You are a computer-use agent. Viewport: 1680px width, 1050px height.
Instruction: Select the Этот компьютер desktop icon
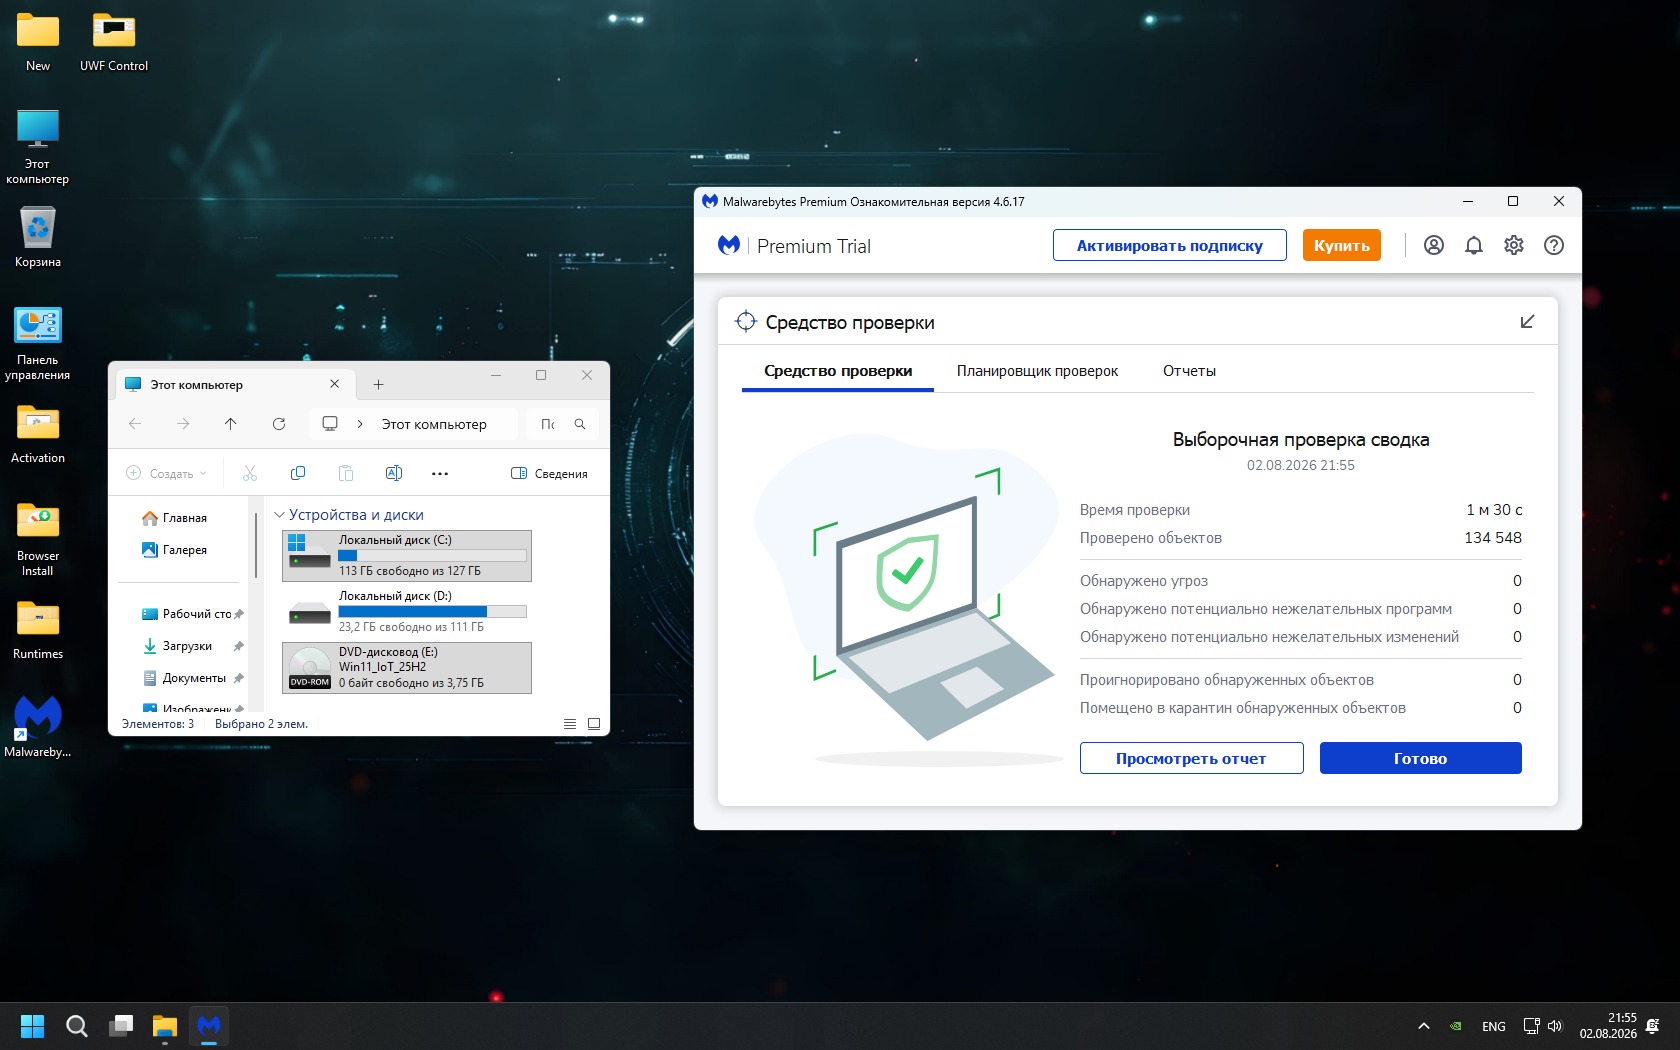pos(38,147)
